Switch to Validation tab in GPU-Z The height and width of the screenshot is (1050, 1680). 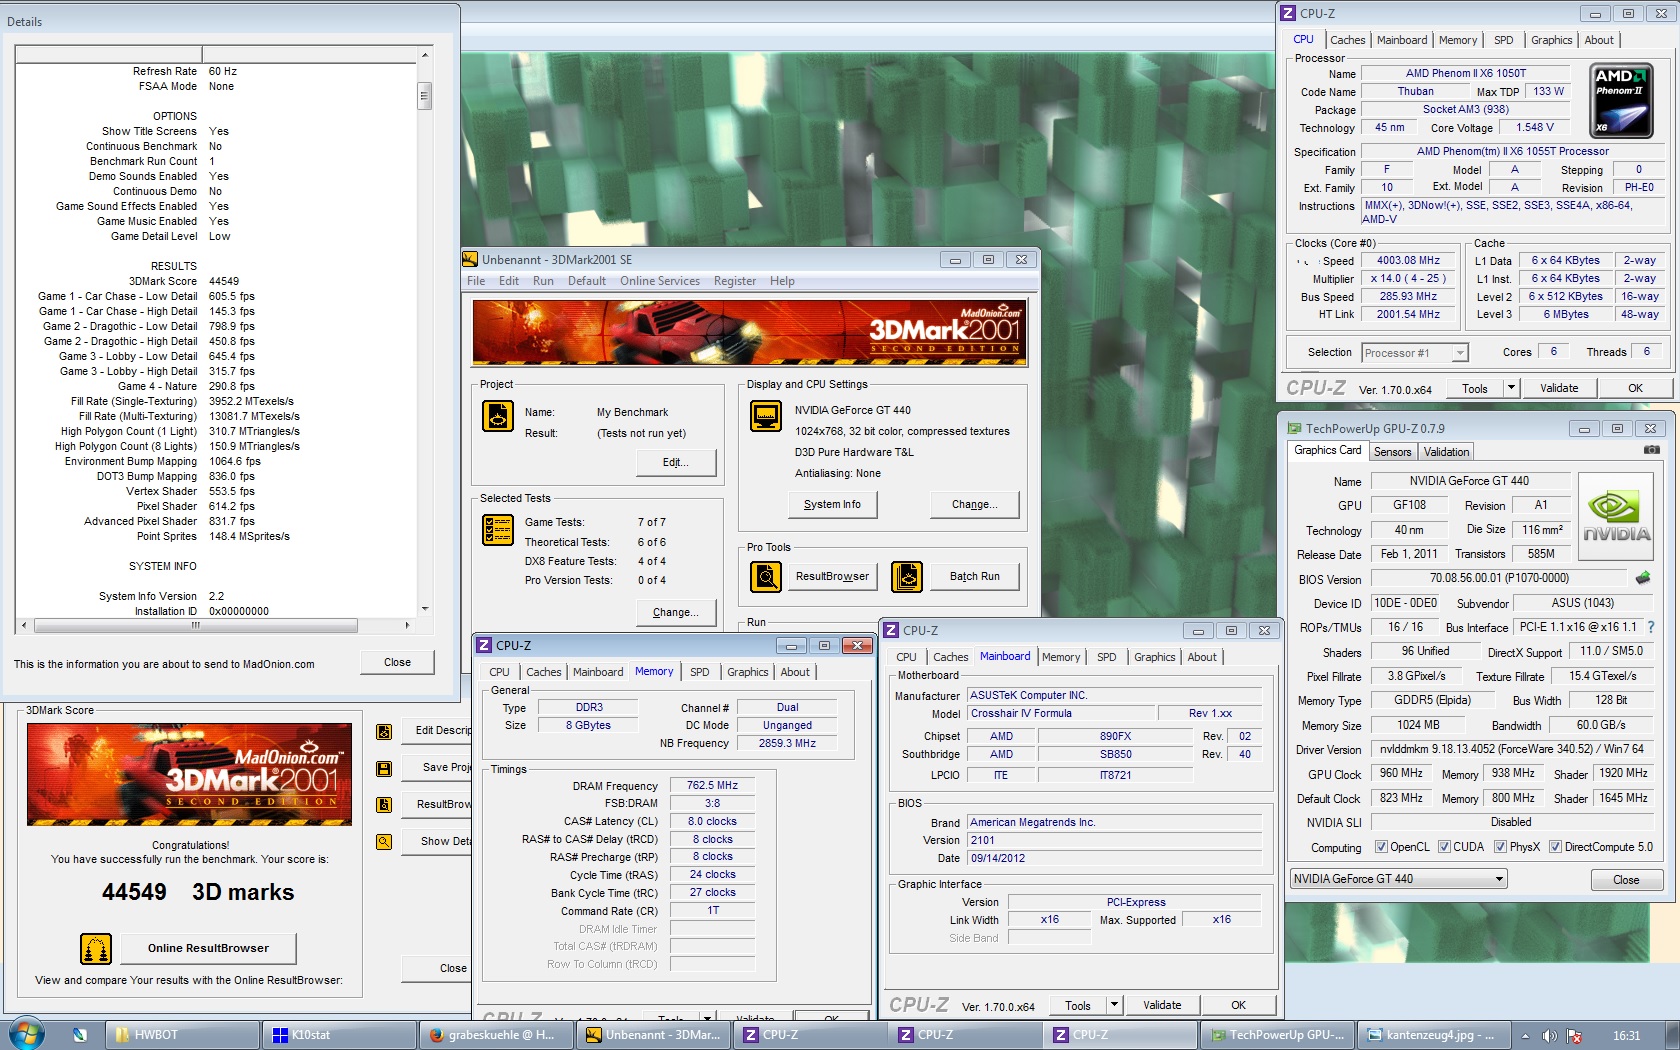[x=1446, y=452]
